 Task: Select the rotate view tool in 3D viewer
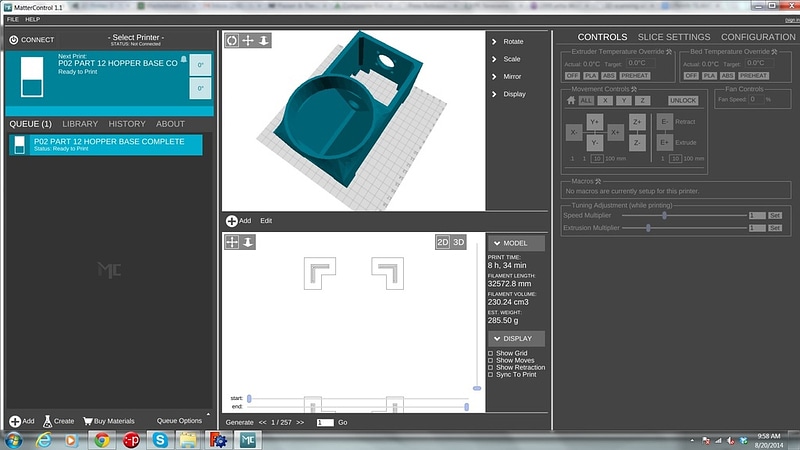(232, 40)
